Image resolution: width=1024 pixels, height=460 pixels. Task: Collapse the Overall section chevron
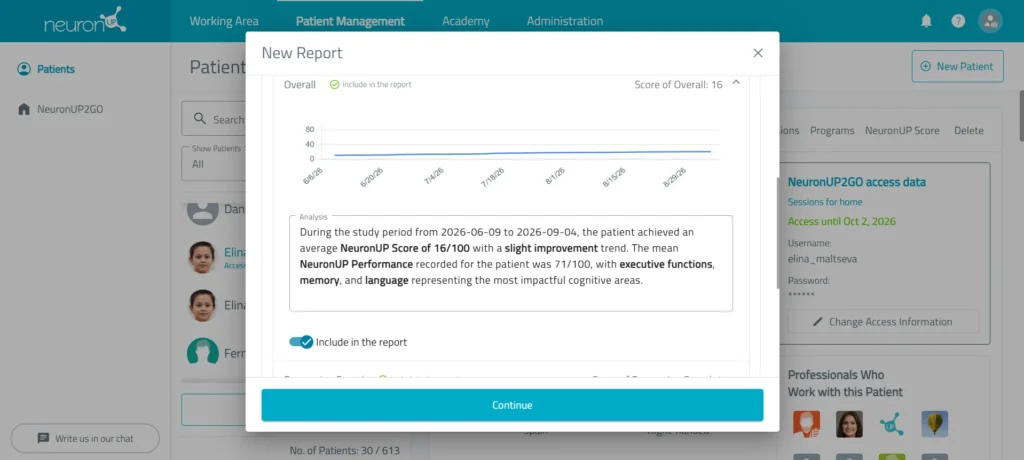pyautogui.click(x=736, y=83)
